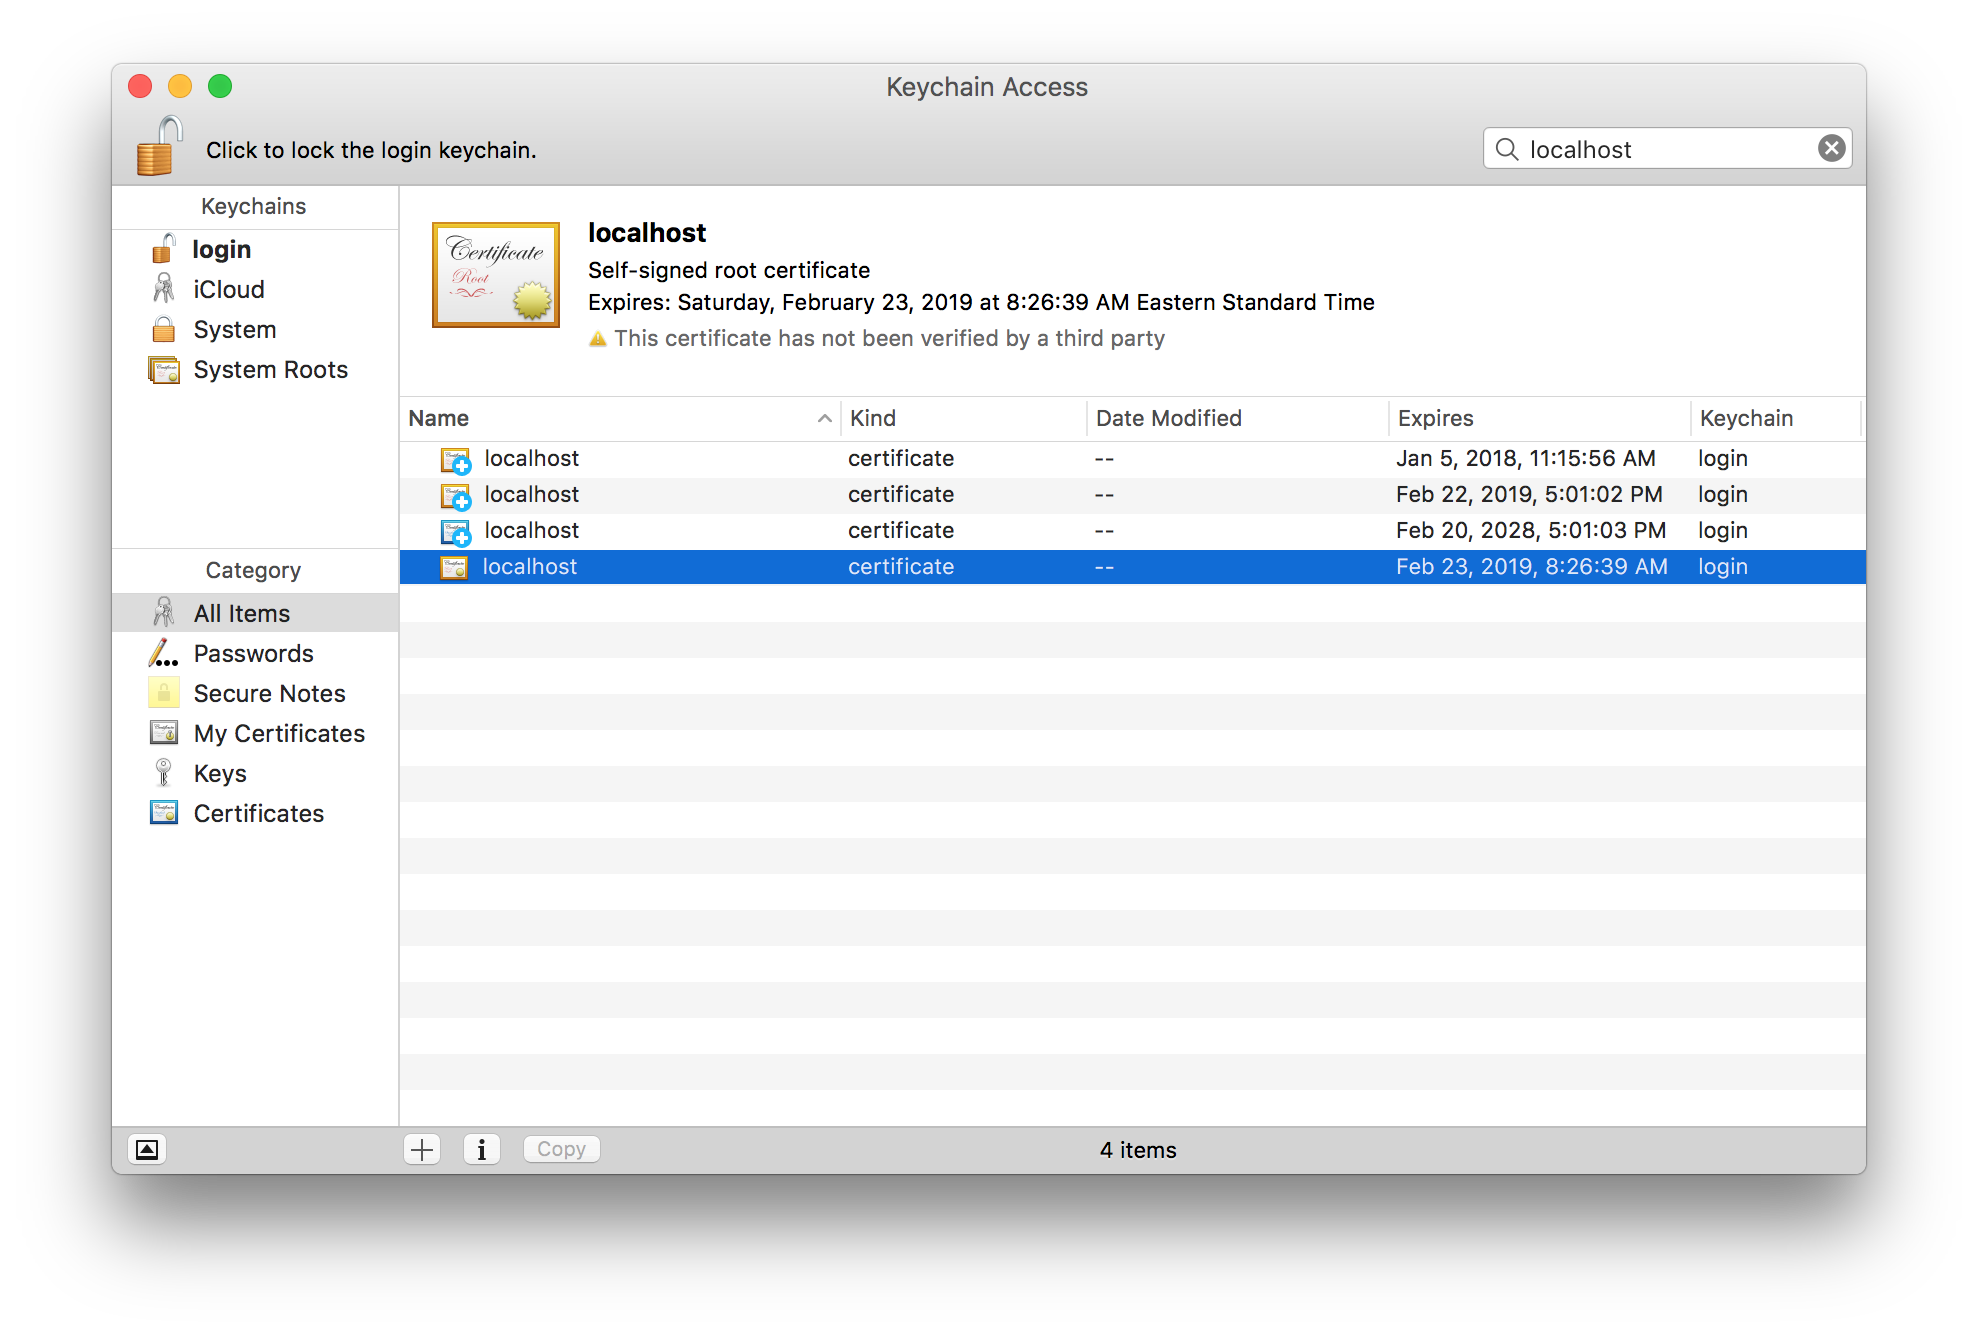The image size is (1978, 1334).
Task: Toggle sorting by the Expires column
Action: click(x=1435, y=418)
